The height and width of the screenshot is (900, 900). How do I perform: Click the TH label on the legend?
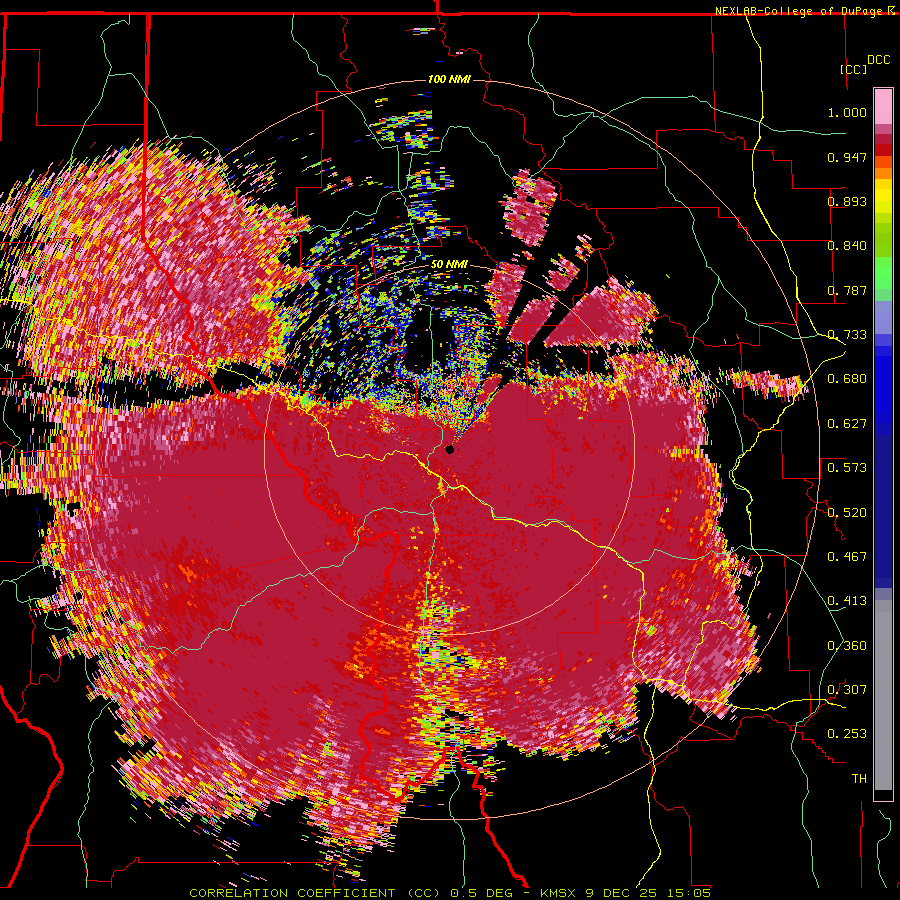pyautogui.click(x=859, y=779)
